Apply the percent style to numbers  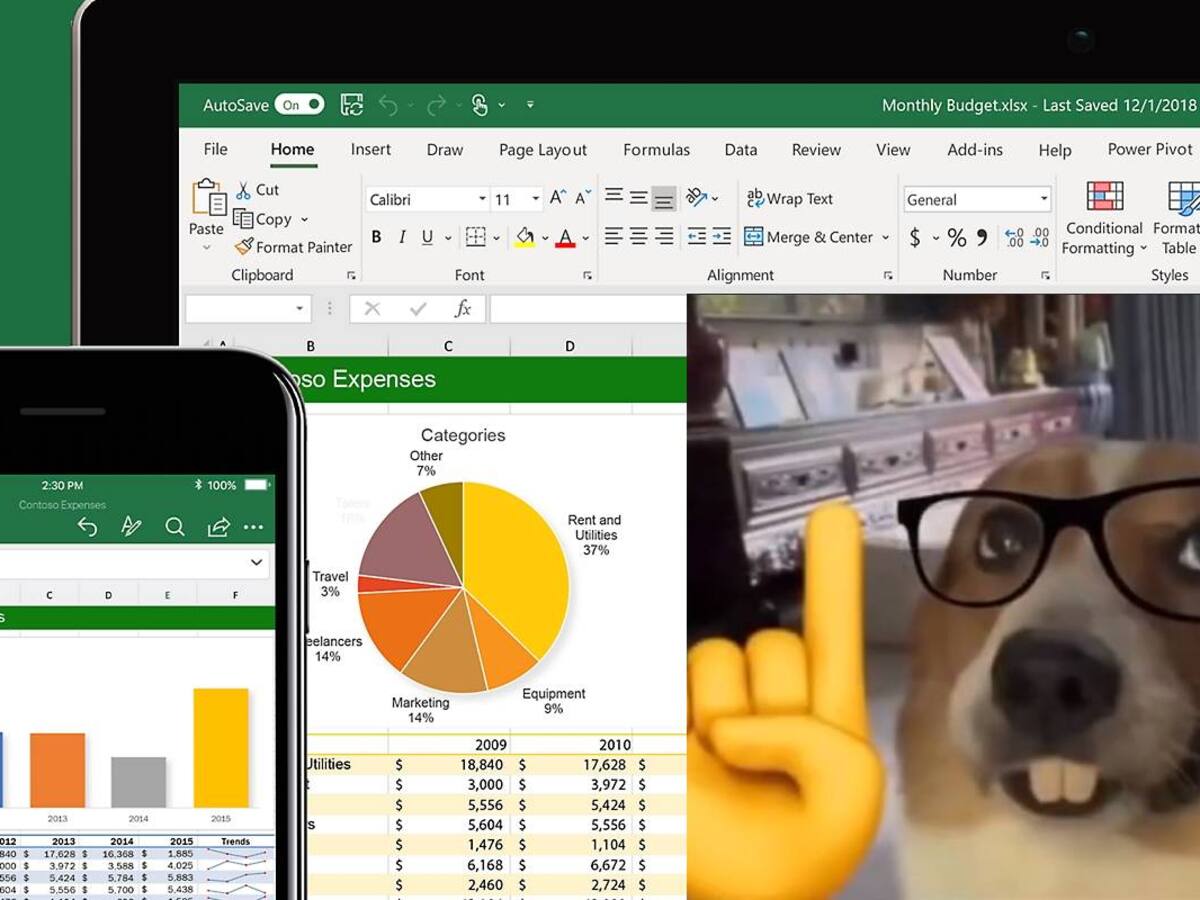(956, 236)
